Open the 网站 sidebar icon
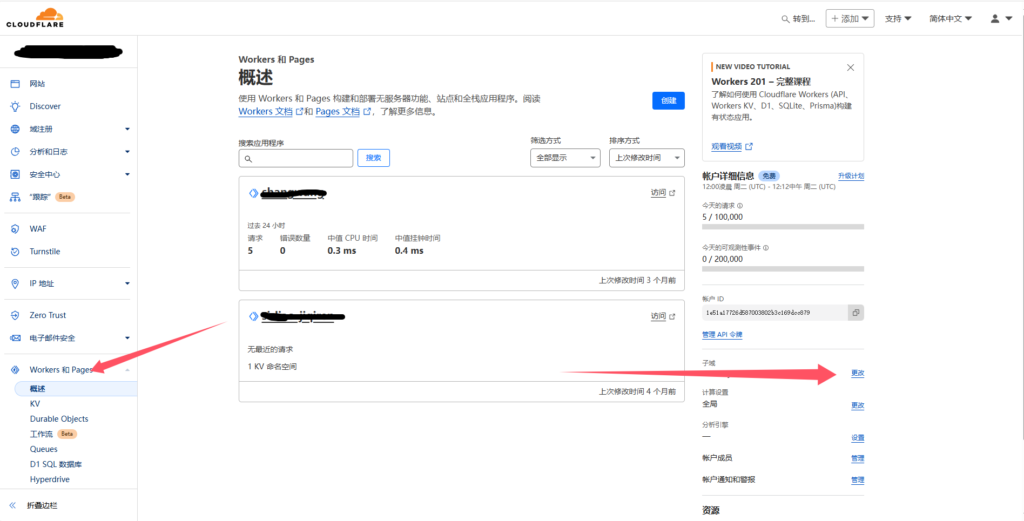The image size is (1024, 521). (15, 84)
